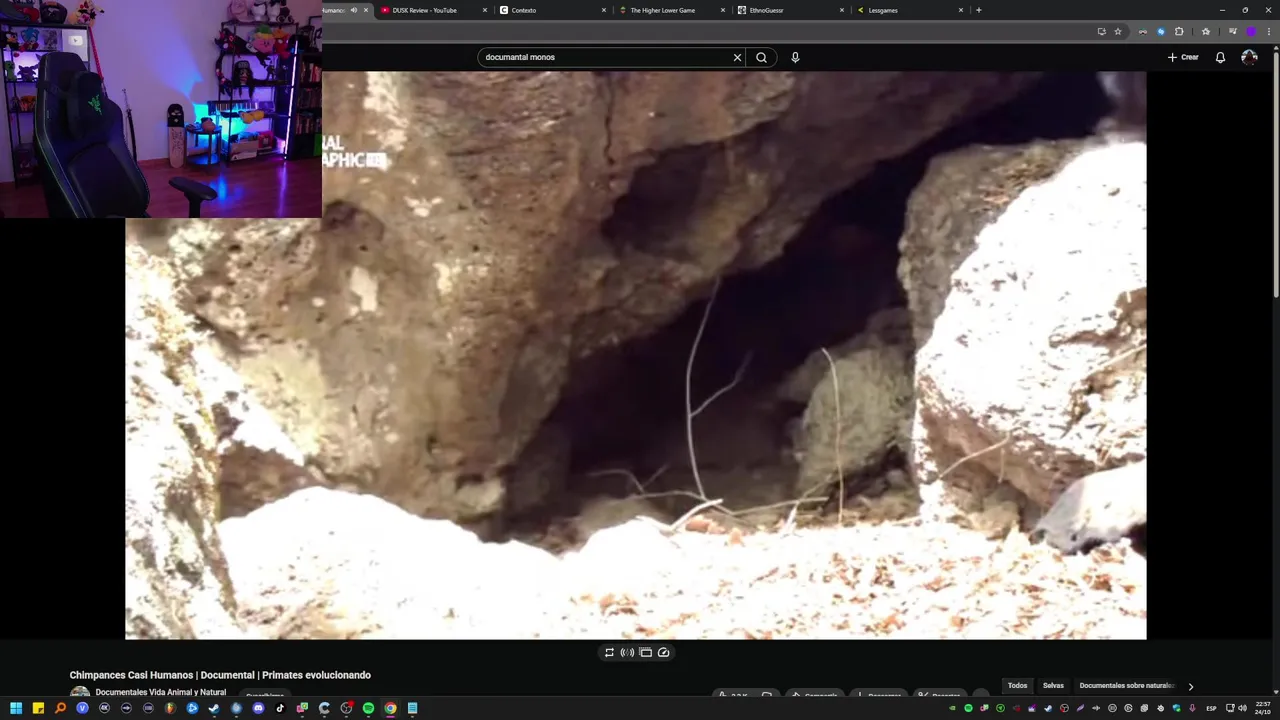The height and width of the screenshot is (720, 1280).
Task: Close the DUSK Review tab
Action: pyautogui.click(x=485, y=10)
